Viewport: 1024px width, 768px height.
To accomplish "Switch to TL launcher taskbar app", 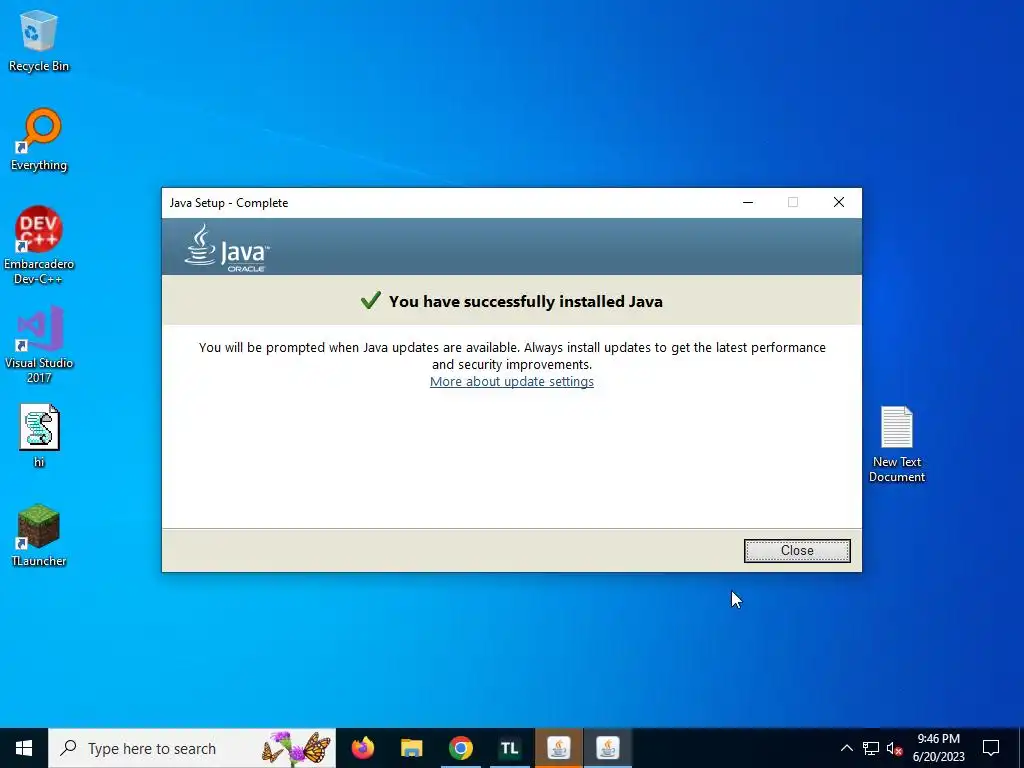I will [509, 748].
